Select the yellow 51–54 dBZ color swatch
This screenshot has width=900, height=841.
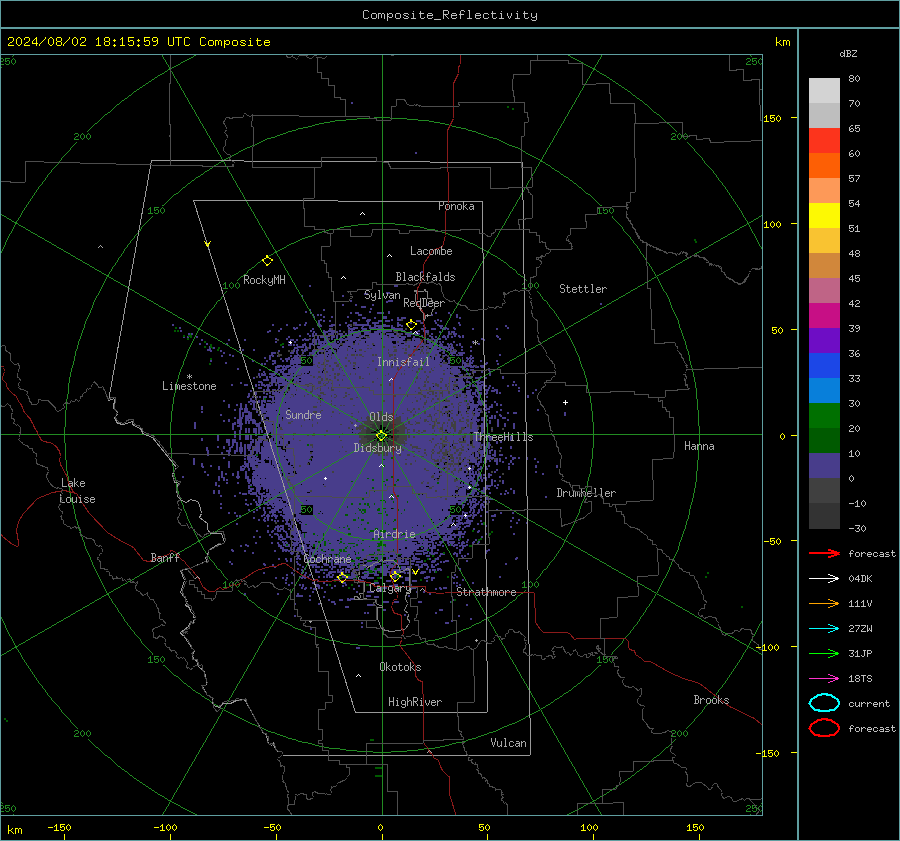[x=824, y=216]
